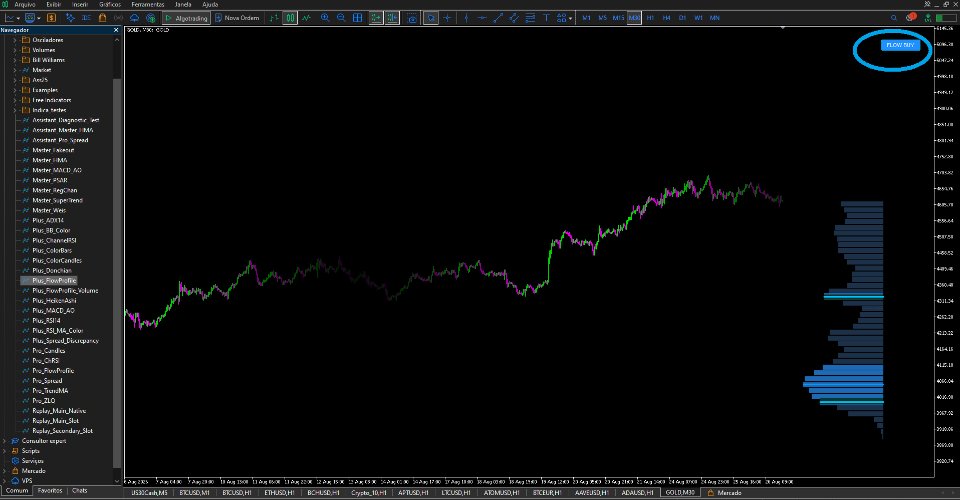Click the tile windows grid icon

coord(358,18)
